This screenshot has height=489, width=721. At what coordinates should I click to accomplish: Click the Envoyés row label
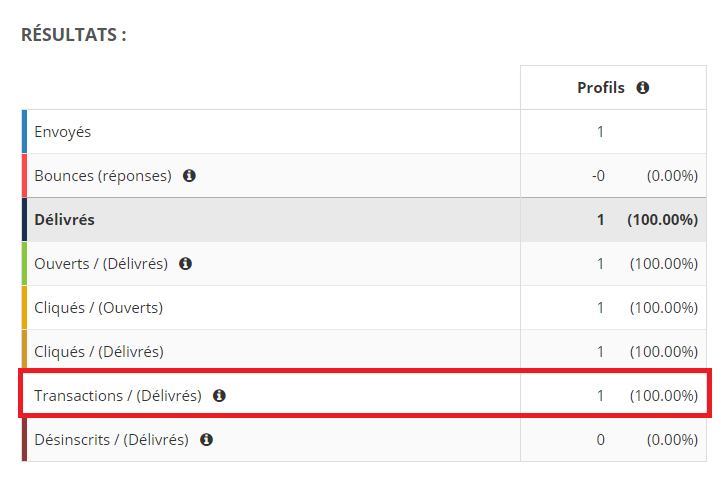[x=63, y=132]
